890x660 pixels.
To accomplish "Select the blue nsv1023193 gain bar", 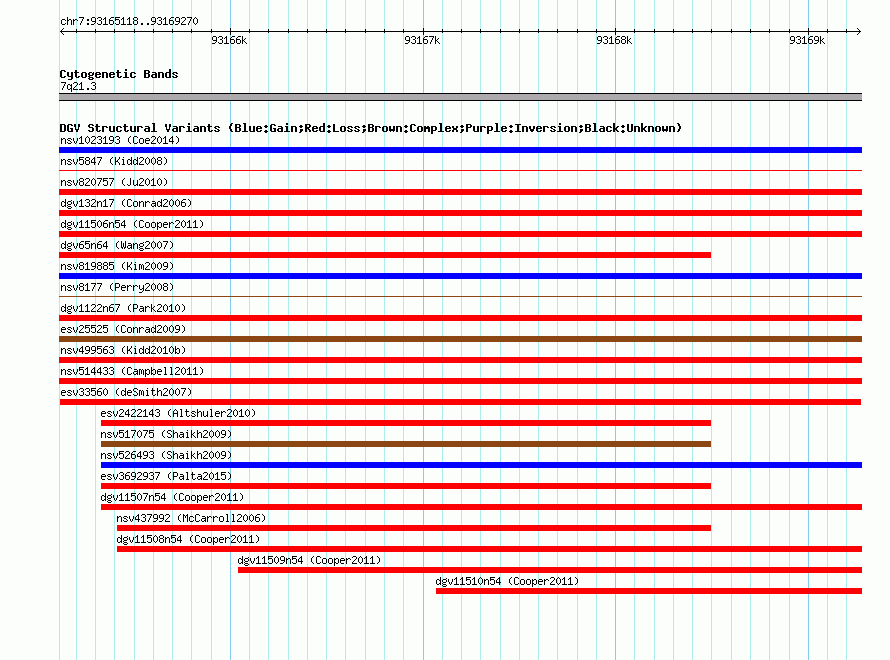I will coord(460,150).
